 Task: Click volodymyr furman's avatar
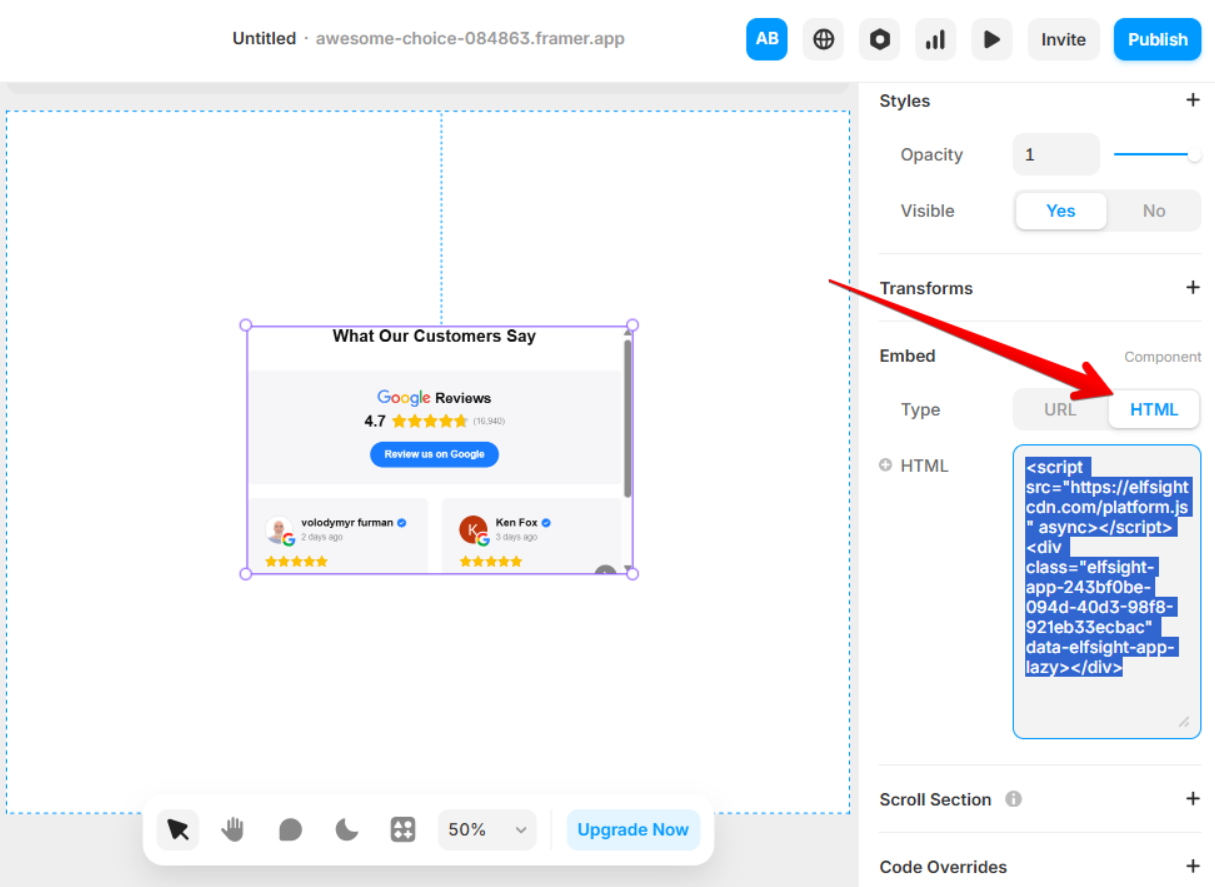pyautogui.click(x=279, y=530)
